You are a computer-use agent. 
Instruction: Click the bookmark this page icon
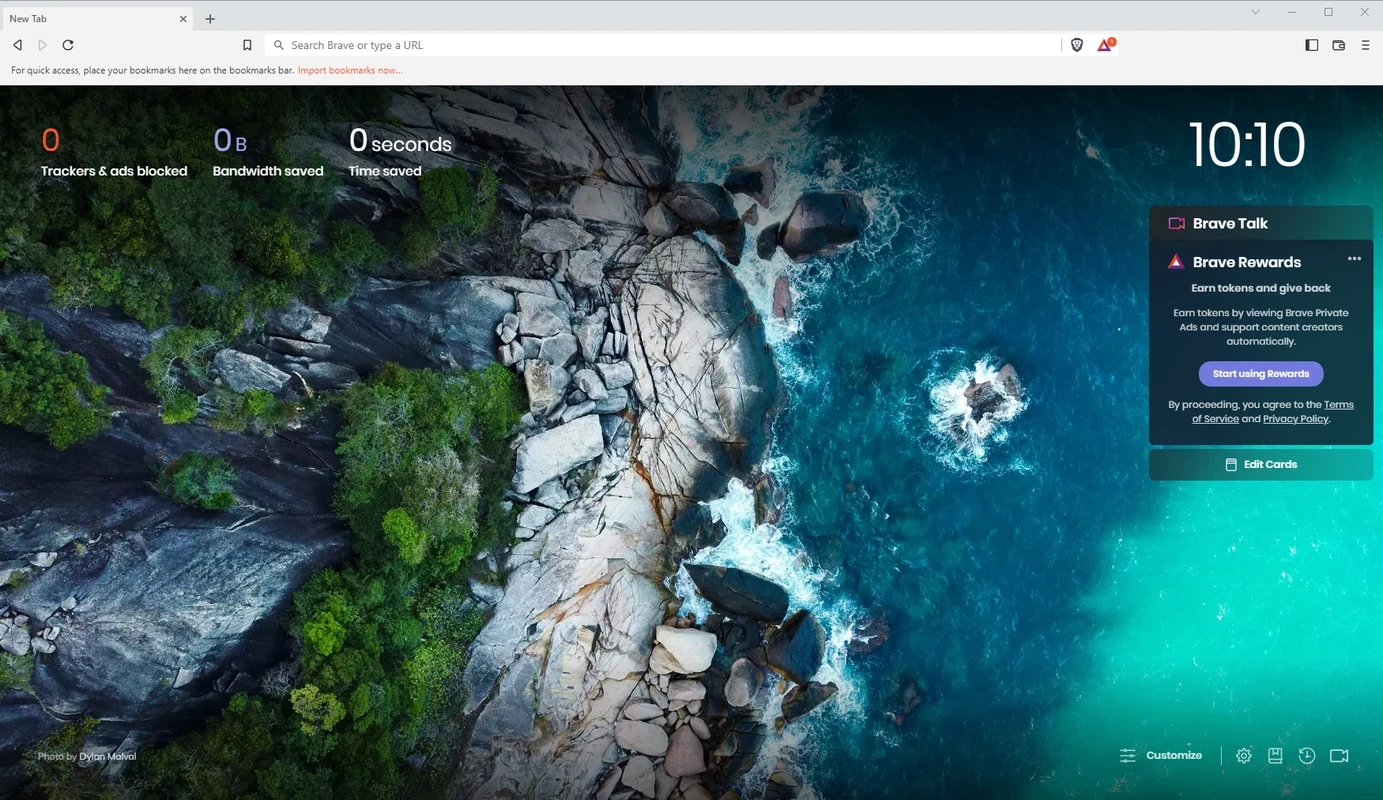point(247,45)
